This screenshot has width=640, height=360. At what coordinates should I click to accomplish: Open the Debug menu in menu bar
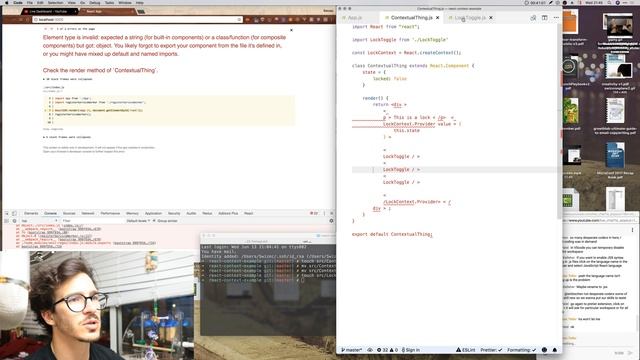tap(95, 3)
